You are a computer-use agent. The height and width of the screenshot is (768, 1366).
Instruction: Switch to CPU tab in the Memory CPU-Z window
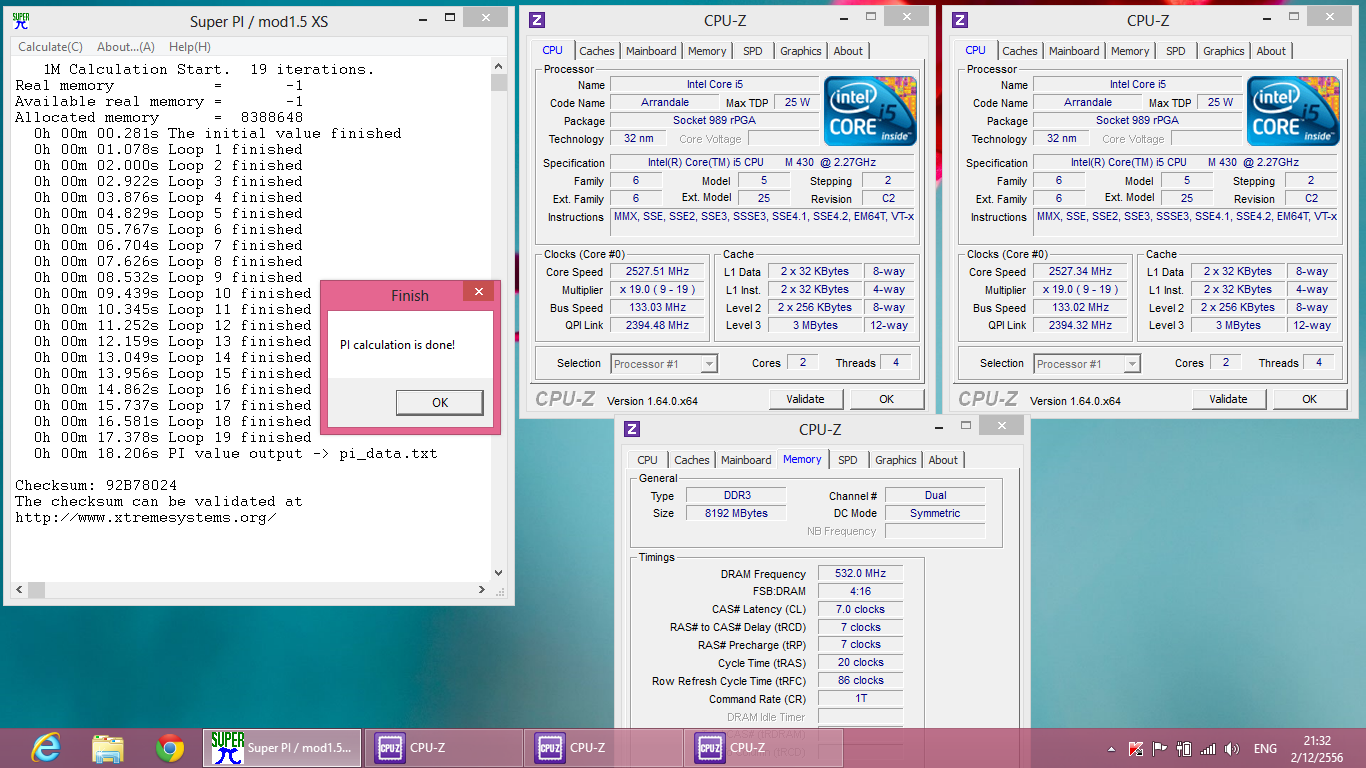click(648, 460)
